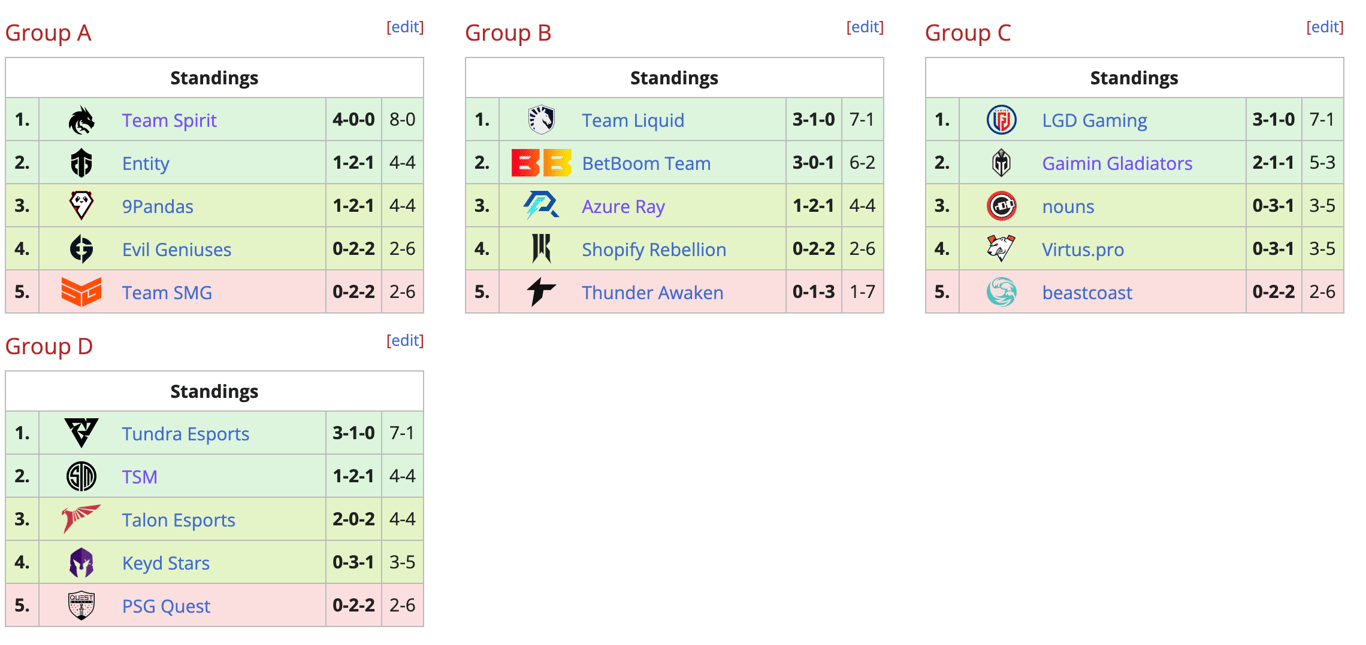Click the Thunder Awaken logo
Image resolution: width=1366 pixels, height=645 pixels.
[x=541, y=292]
